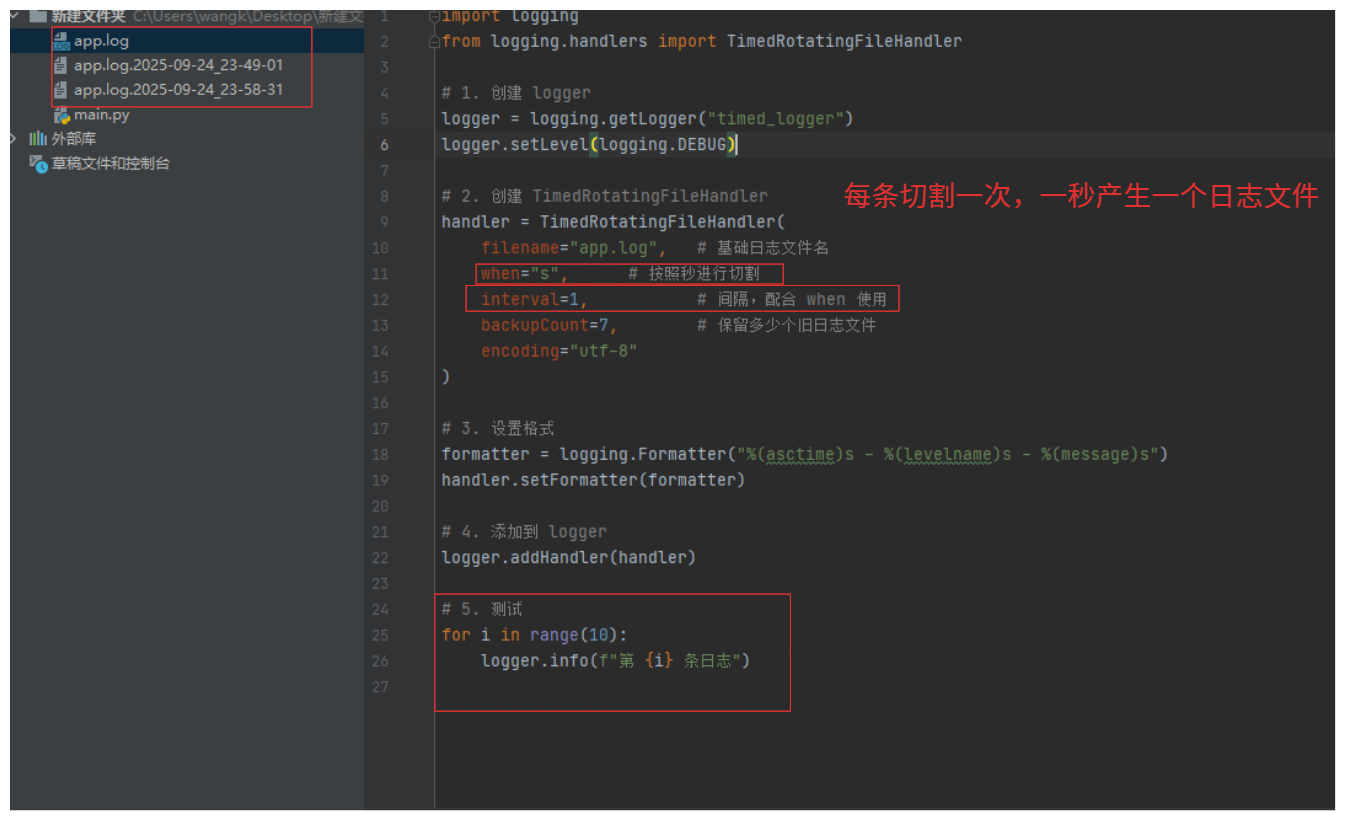Select app.log.2025-09-24_23-58-31 file name in project tree
Screen dimensions: 1345x820
(x=178, y=90)
